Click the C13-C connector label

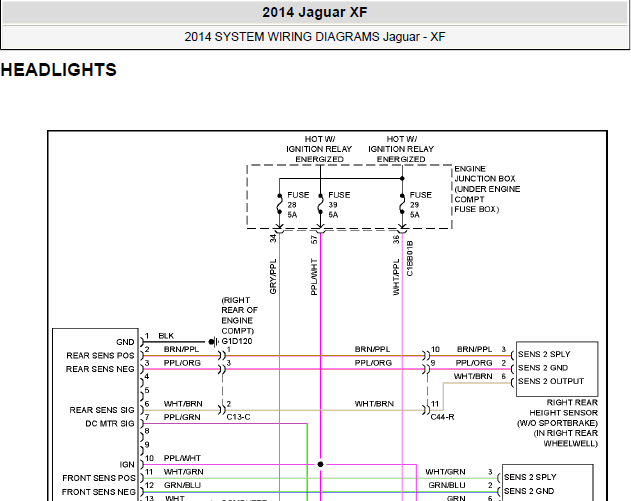pyautogui.click(x=238, y=417)
